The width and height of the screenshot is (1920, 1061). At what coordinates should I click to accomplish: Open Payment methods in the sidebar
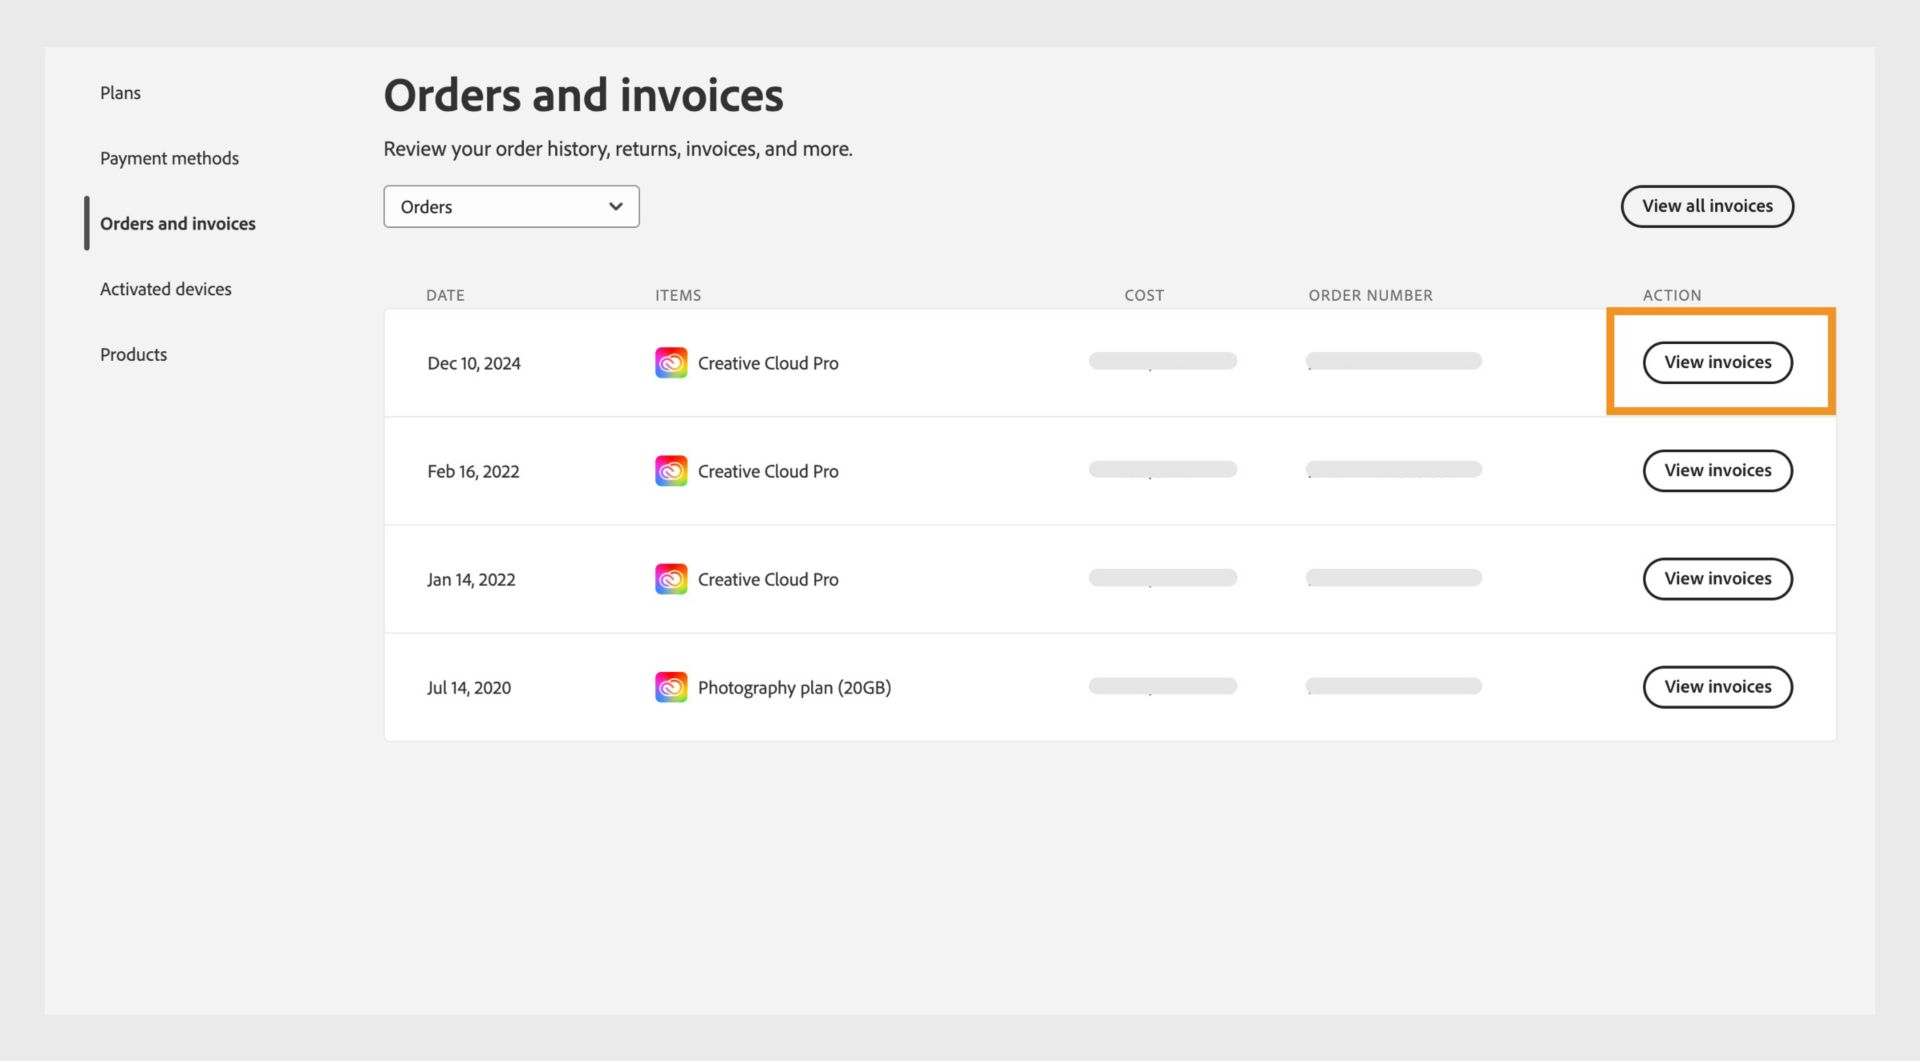pos(169,157)
